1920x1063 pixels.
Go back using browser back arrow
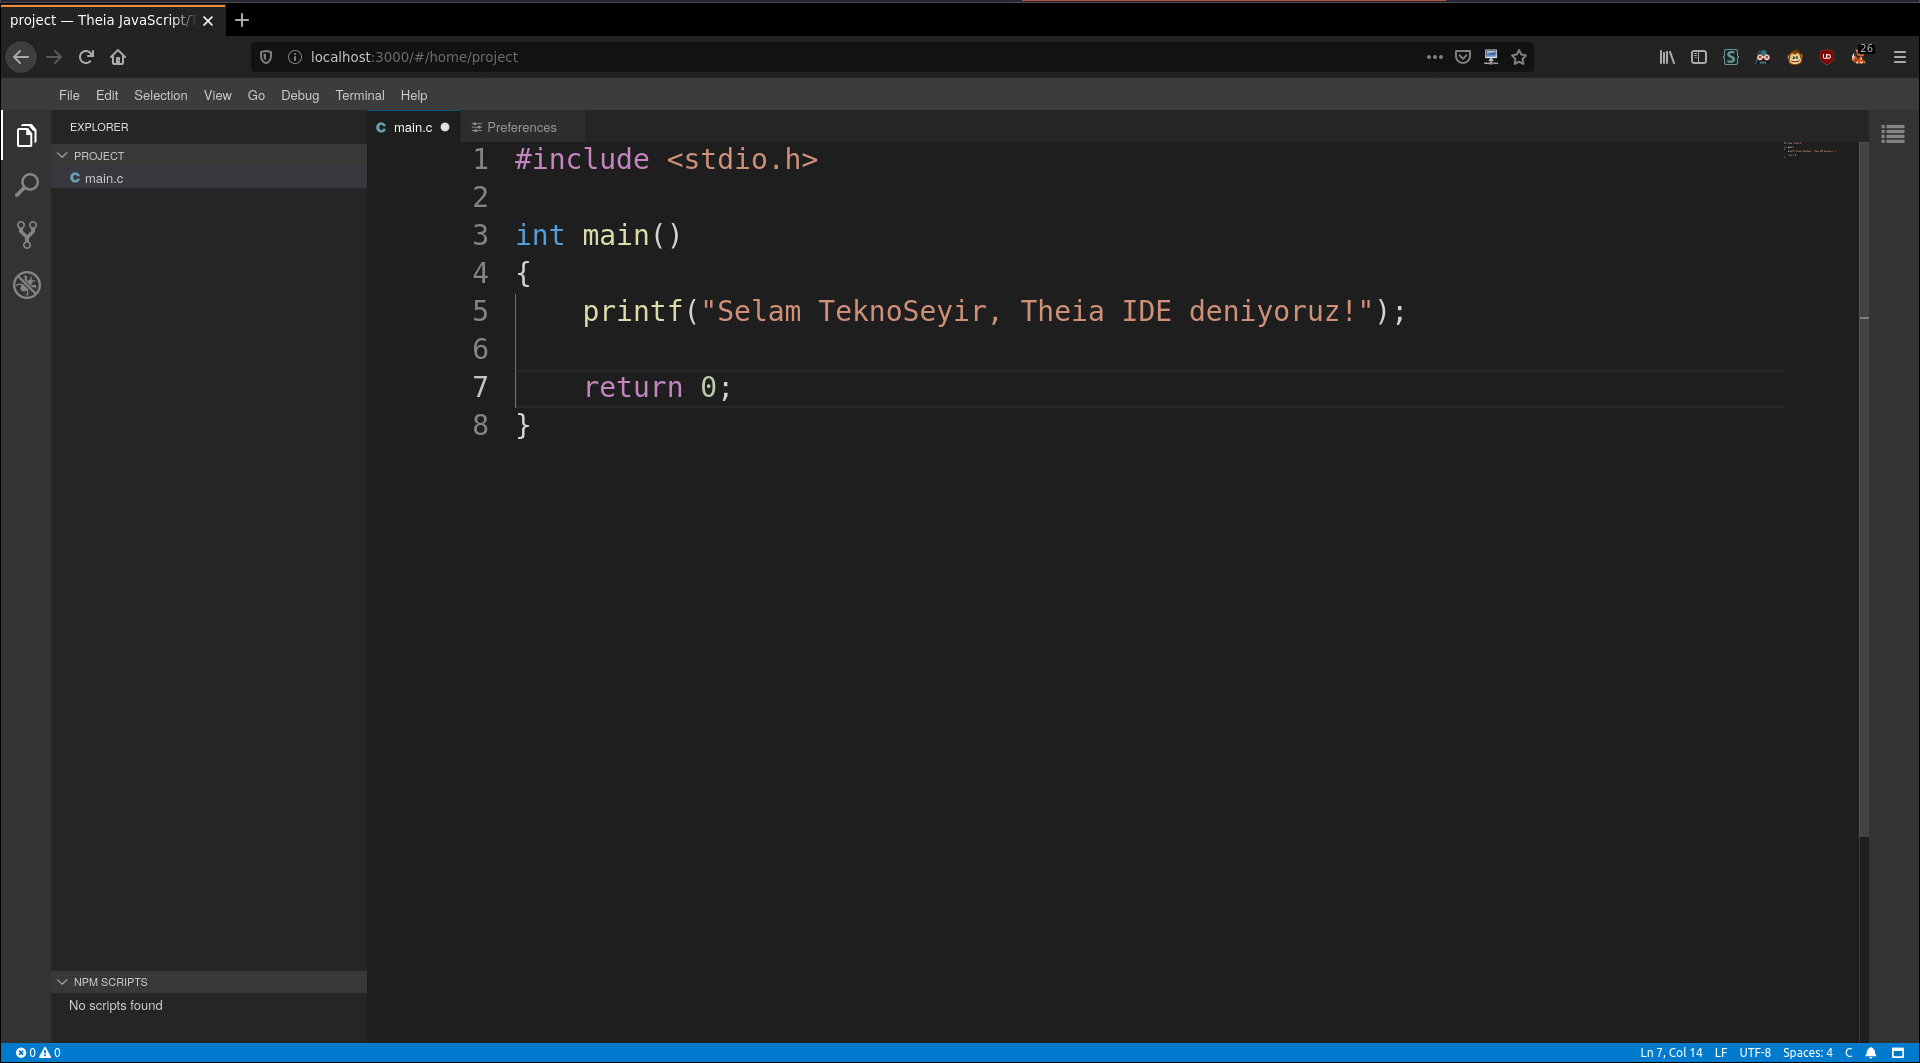(21, 57)
